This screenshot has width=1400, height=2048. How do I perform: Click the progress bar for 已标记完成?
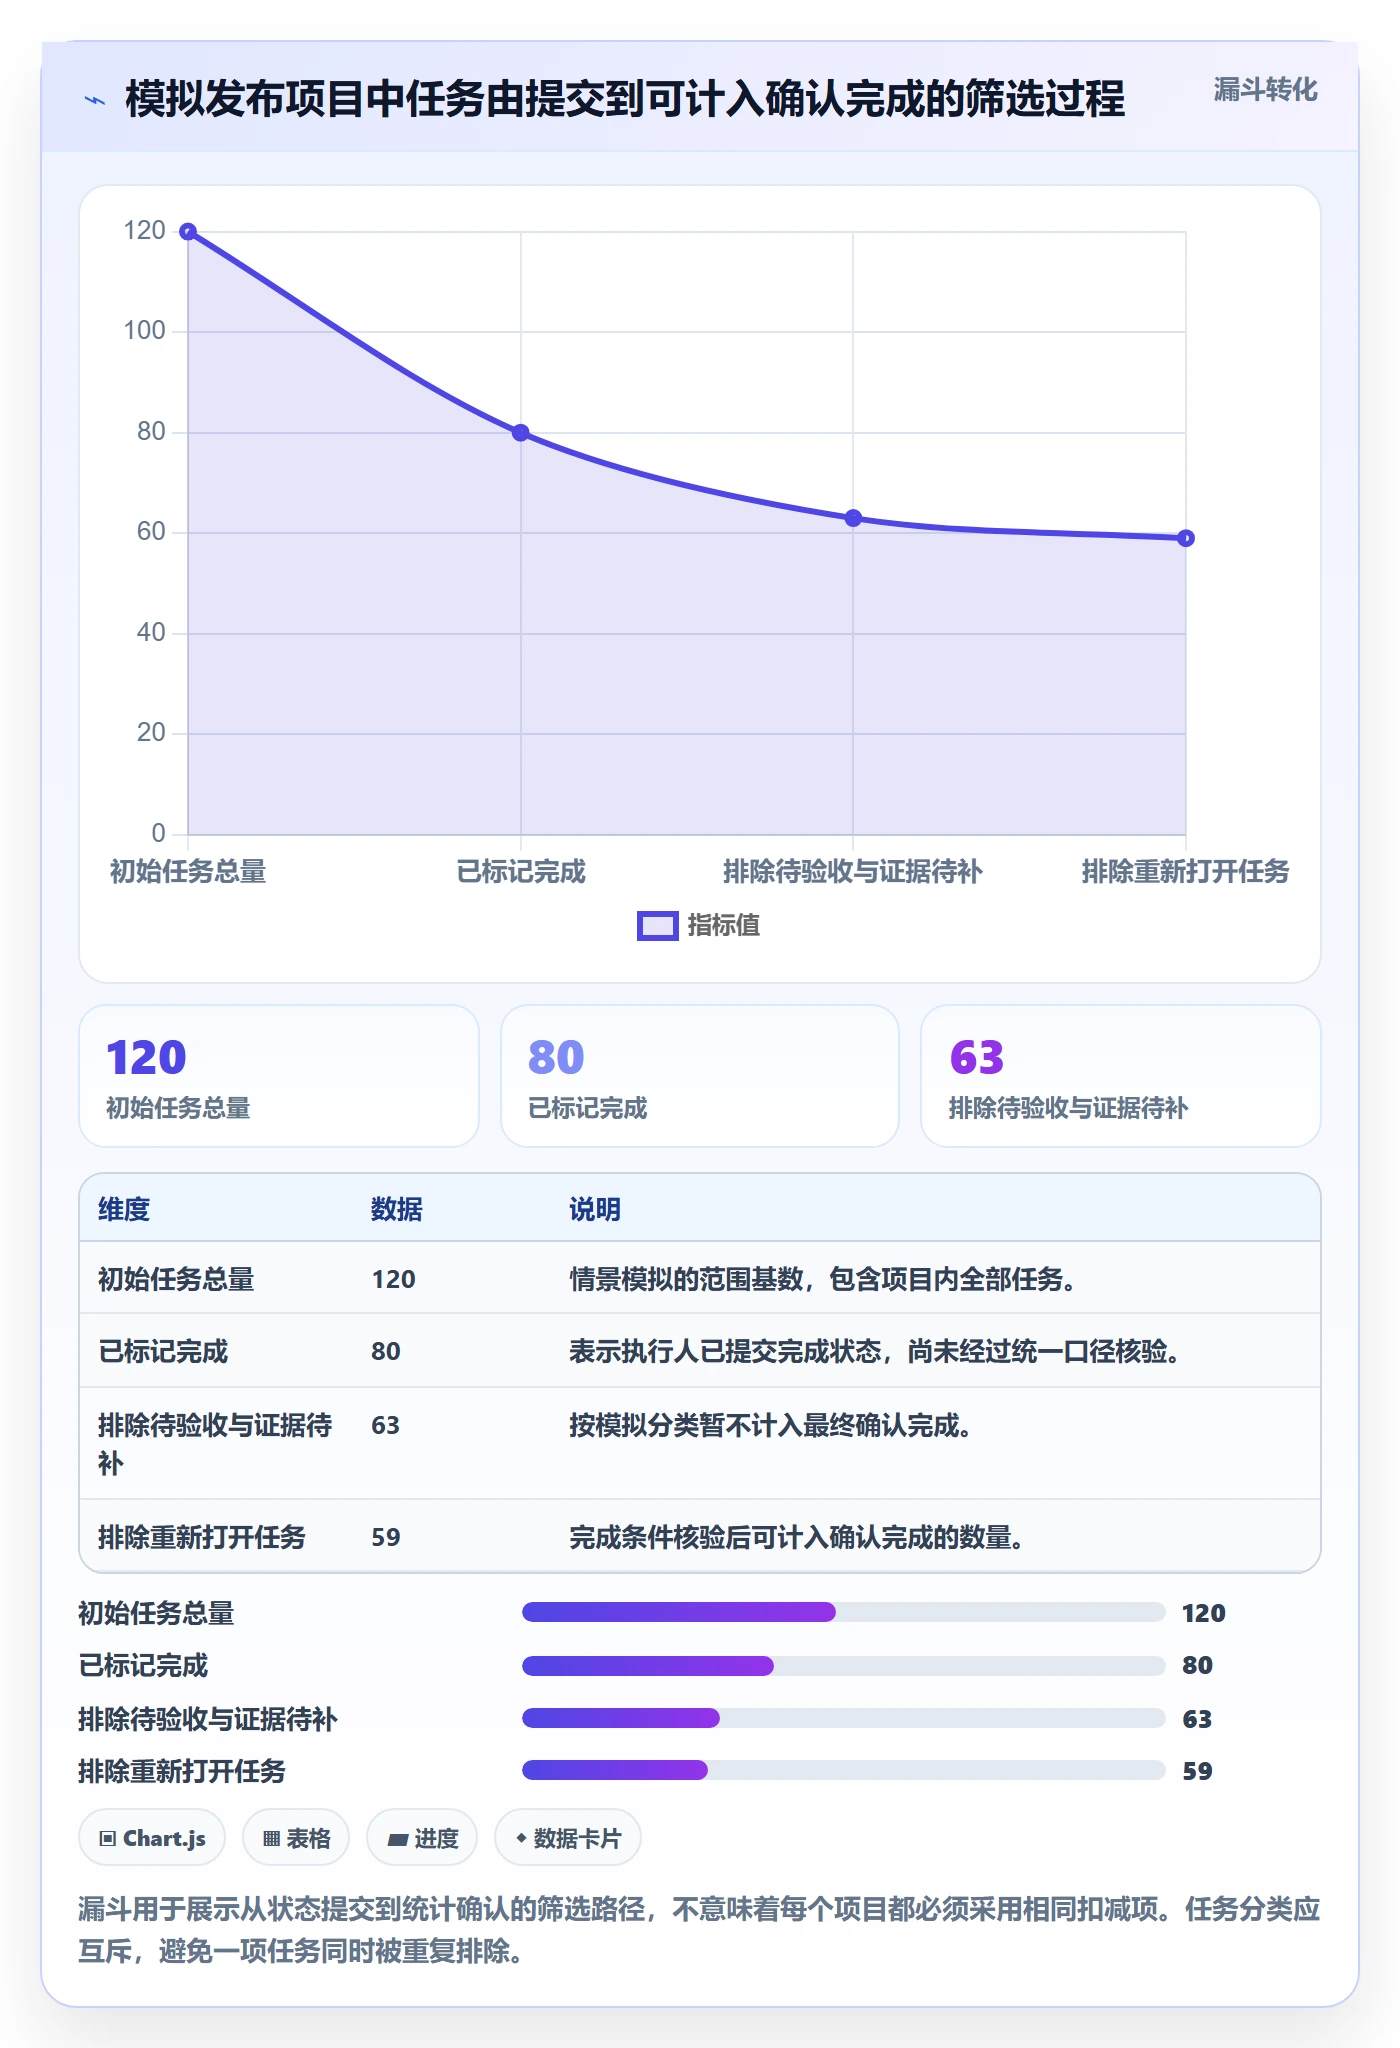click(844, 1665)
